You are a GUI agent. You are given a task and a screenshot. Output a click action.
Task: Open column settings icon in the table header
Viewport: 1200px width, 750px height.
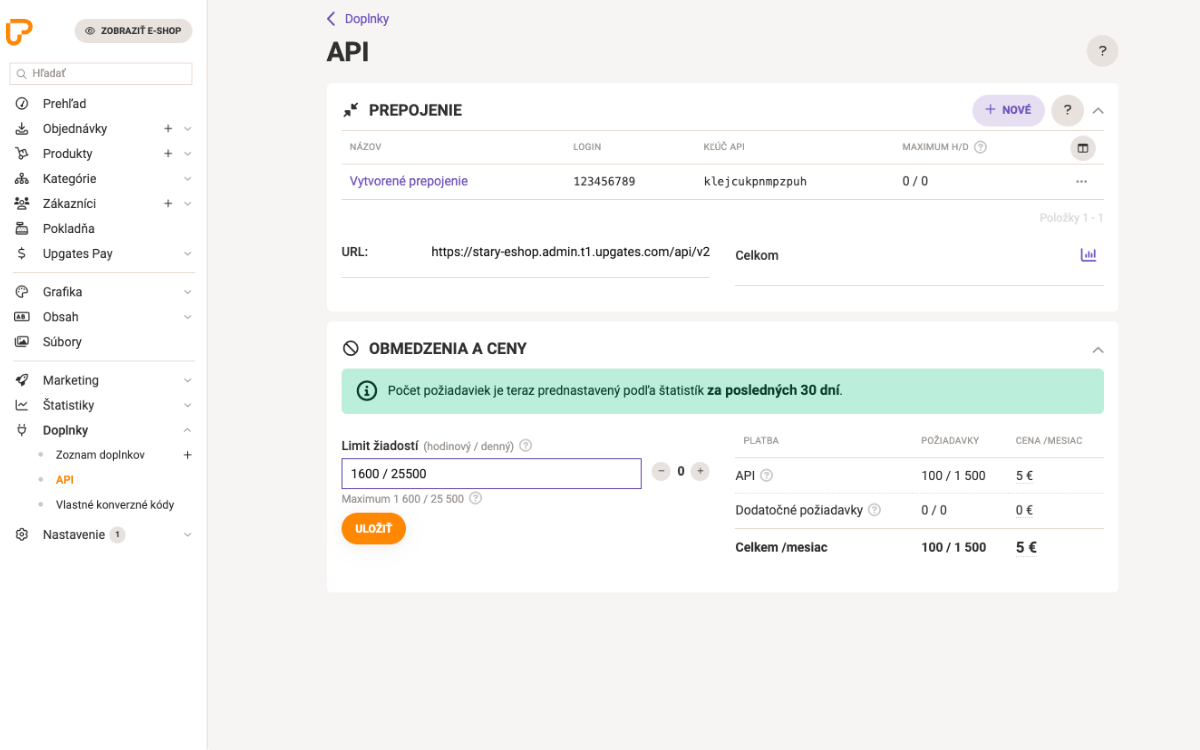tap(1082, 148)
